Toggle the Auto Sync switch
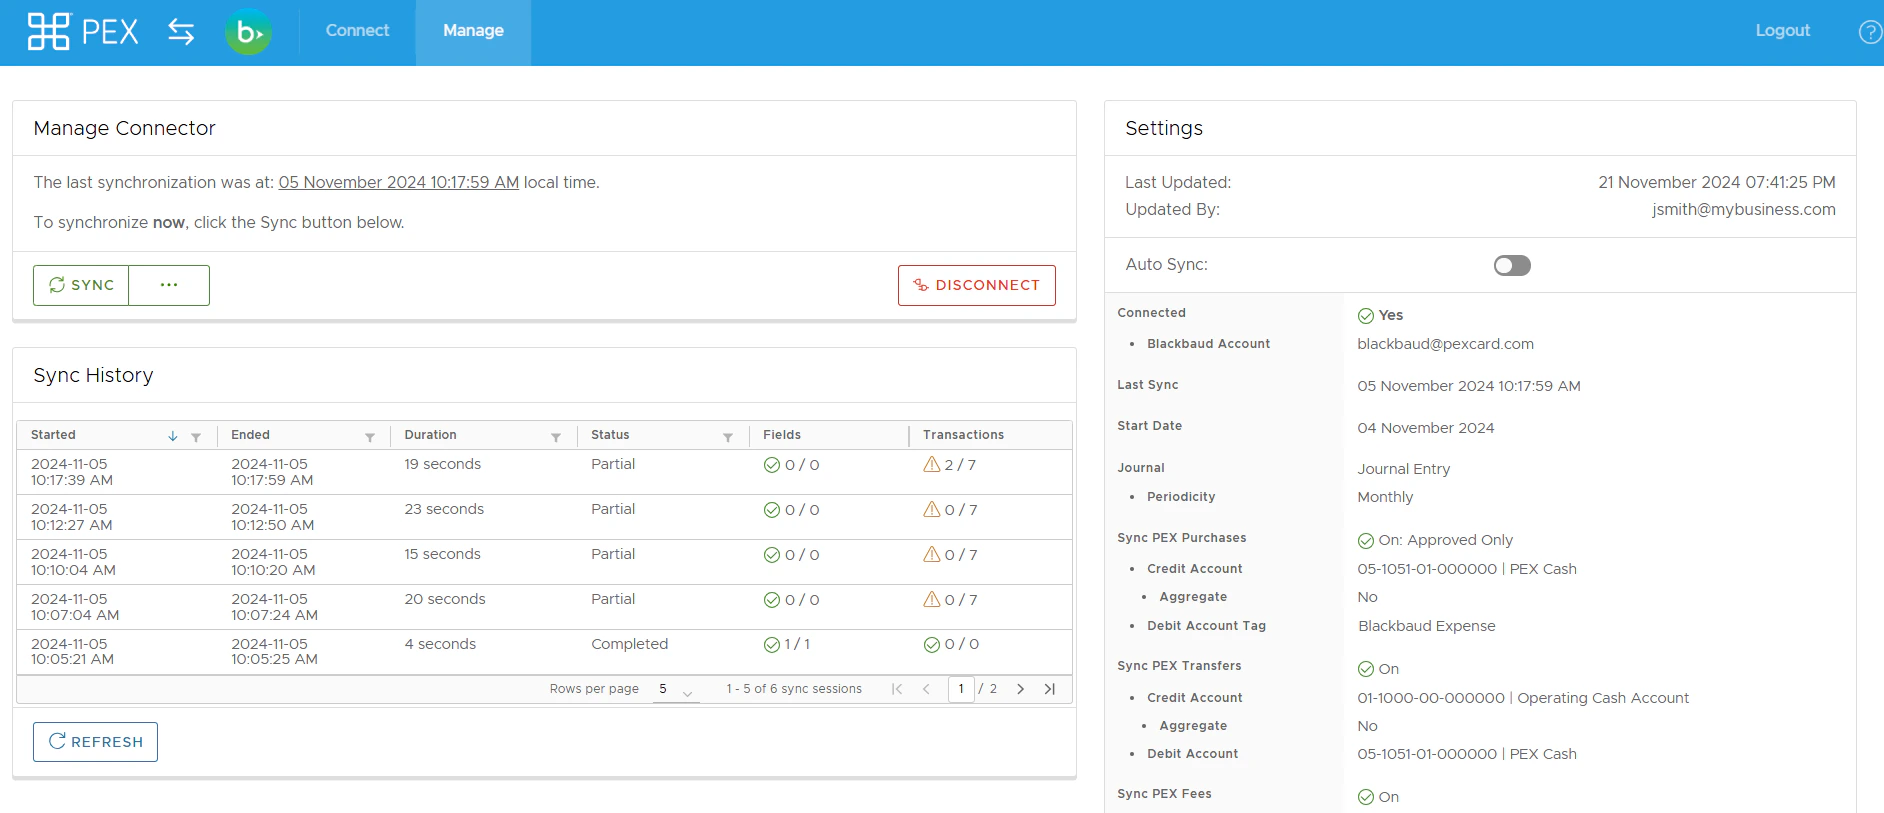The image size is (1884, 813). [1512, 265]
